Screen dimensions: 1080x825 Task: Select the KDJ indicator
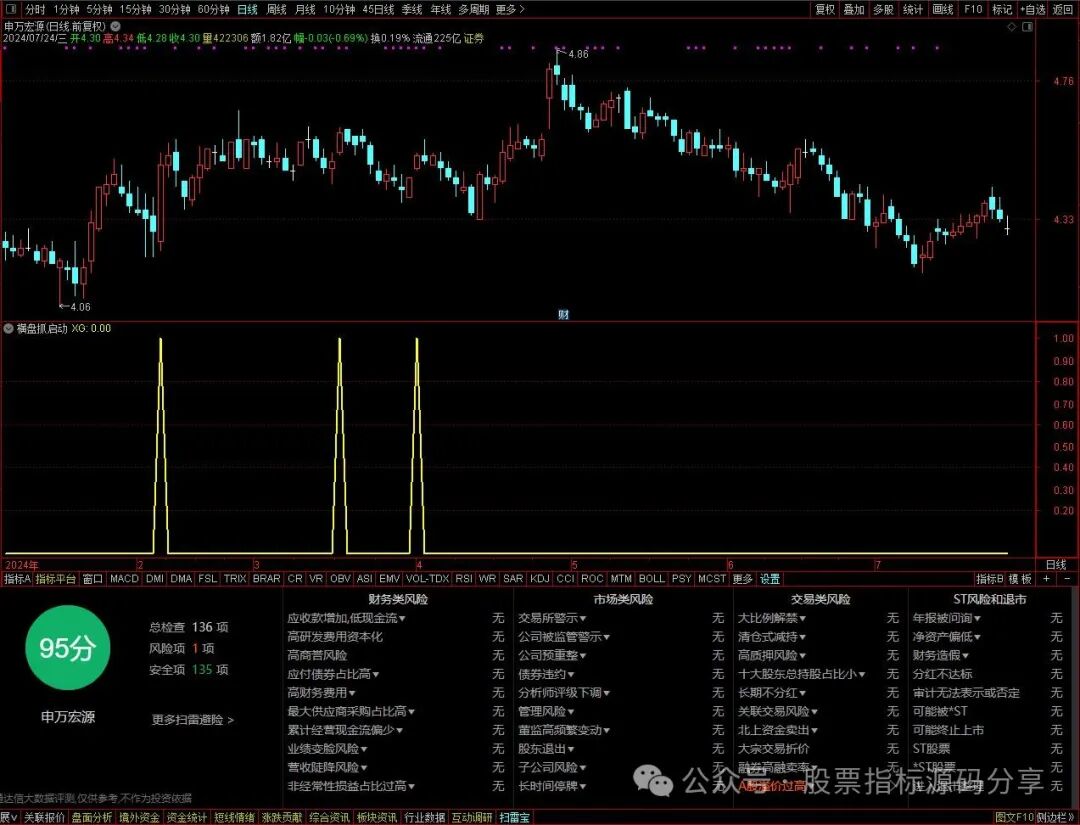pyautogui.click(x=539, y=579)
